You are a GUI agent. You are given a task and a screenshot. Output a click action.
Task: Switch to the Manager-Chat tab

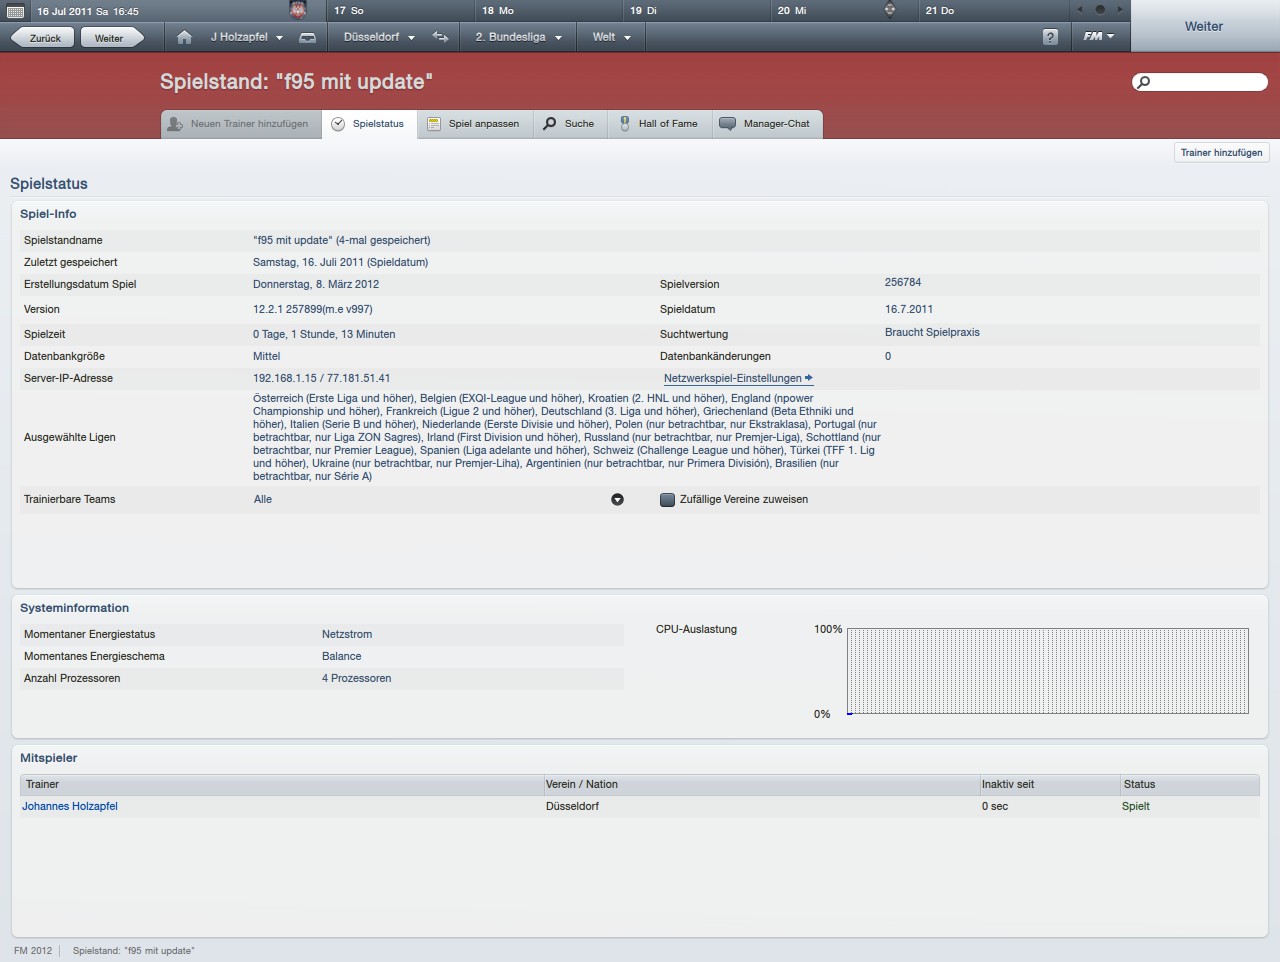(x=766, y=124)
